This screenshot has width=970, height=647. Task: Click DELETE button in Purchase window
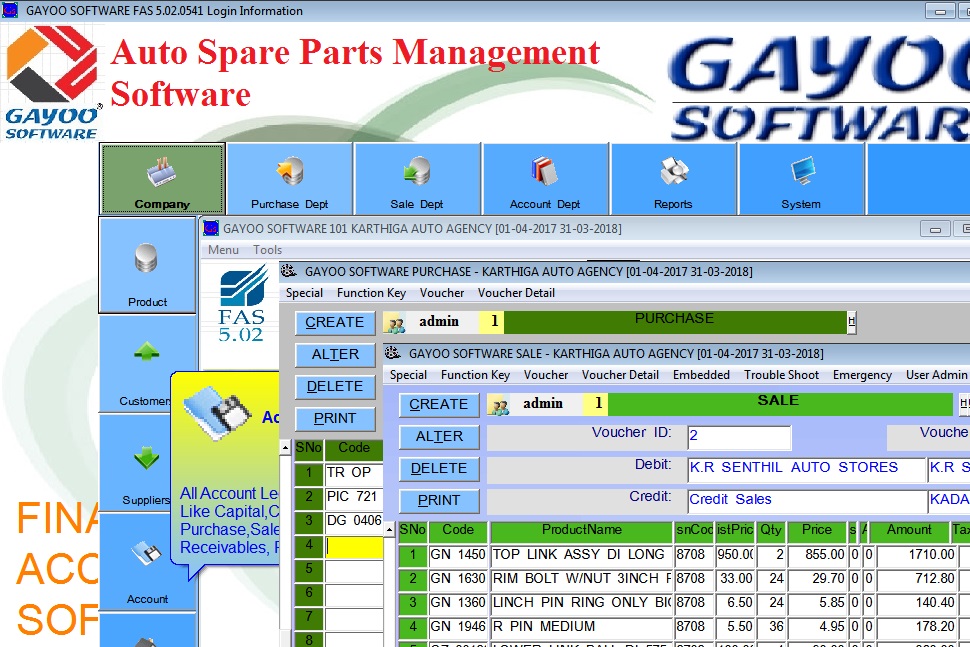(x=335, y=387)
